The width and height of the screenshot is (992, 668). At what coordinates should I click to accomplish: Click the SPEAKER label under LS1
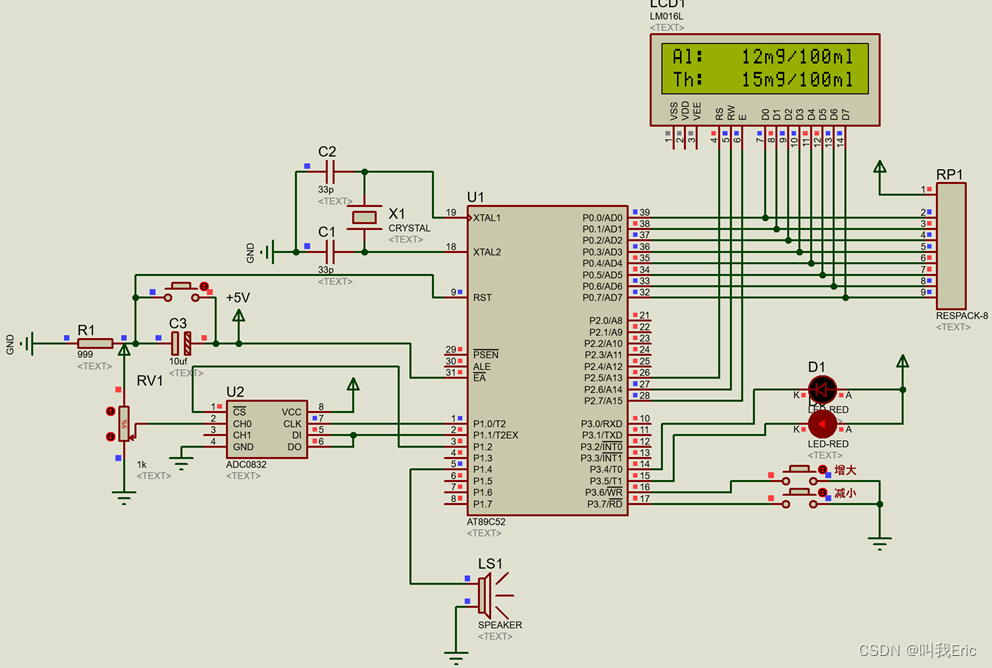coord(500,625)
